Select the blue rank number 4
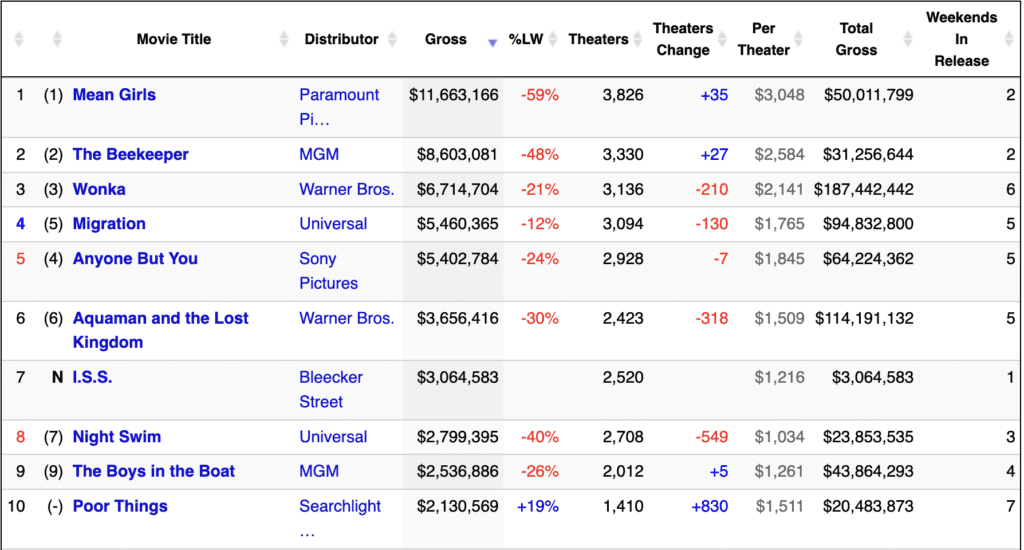This screenshot has height=550, width=1024. click(20, 224)
